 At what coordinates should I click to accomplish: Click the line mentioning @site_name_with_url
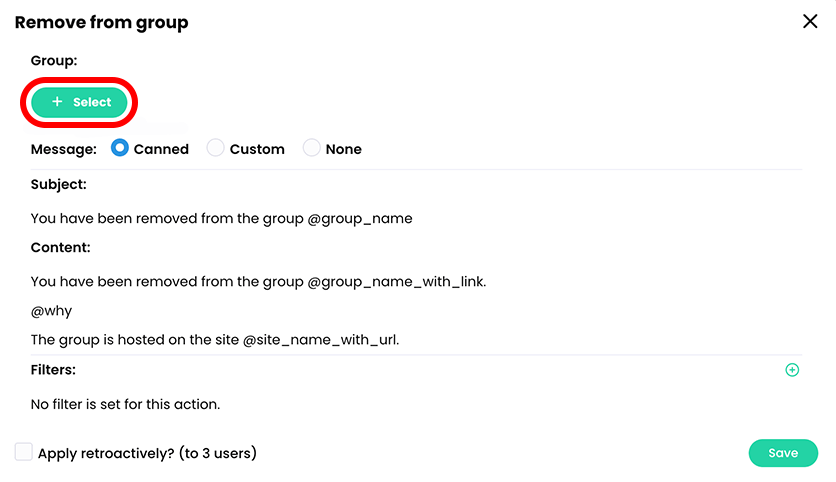(215, 339)
